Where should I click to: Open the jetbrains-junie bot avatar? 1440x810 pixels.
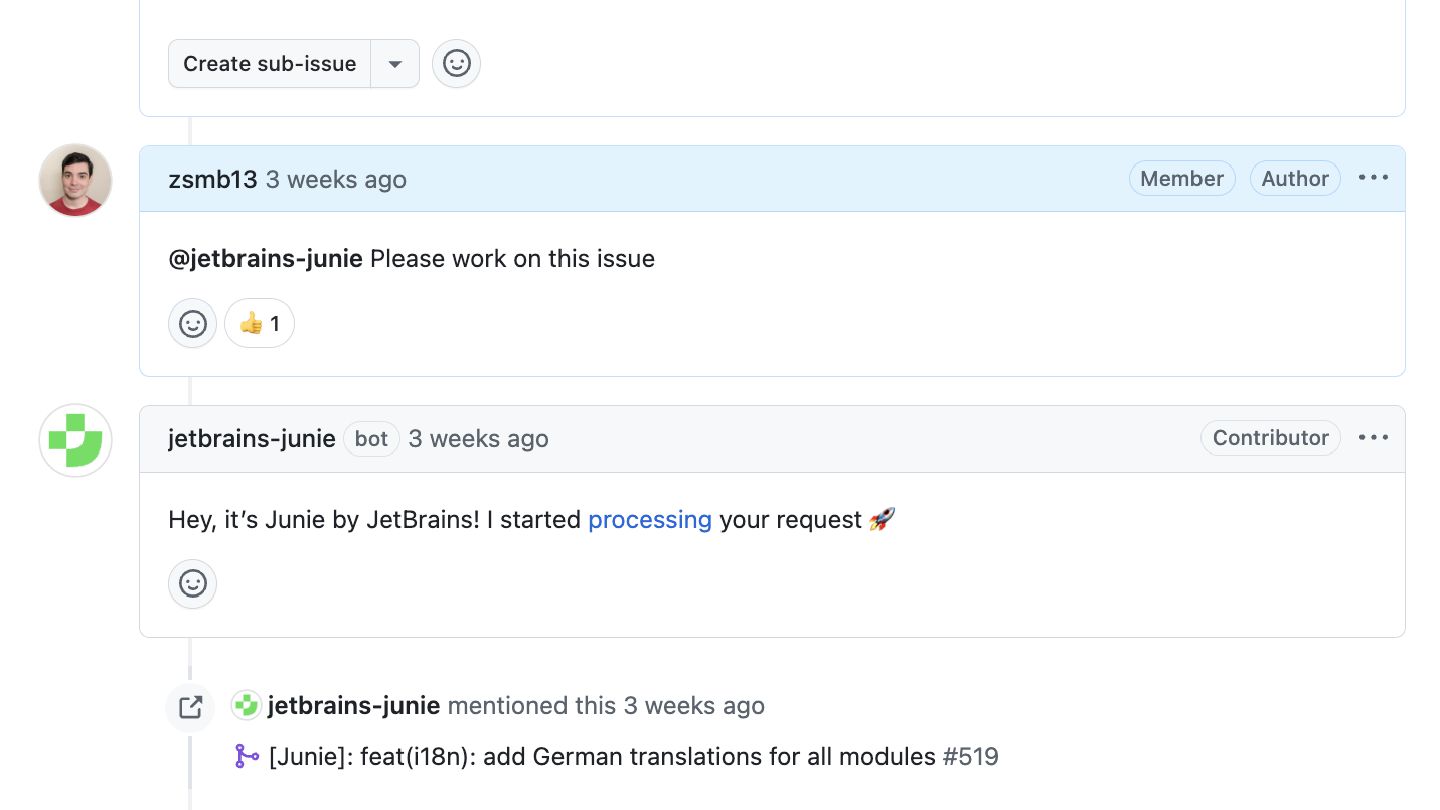pos(75,440)
